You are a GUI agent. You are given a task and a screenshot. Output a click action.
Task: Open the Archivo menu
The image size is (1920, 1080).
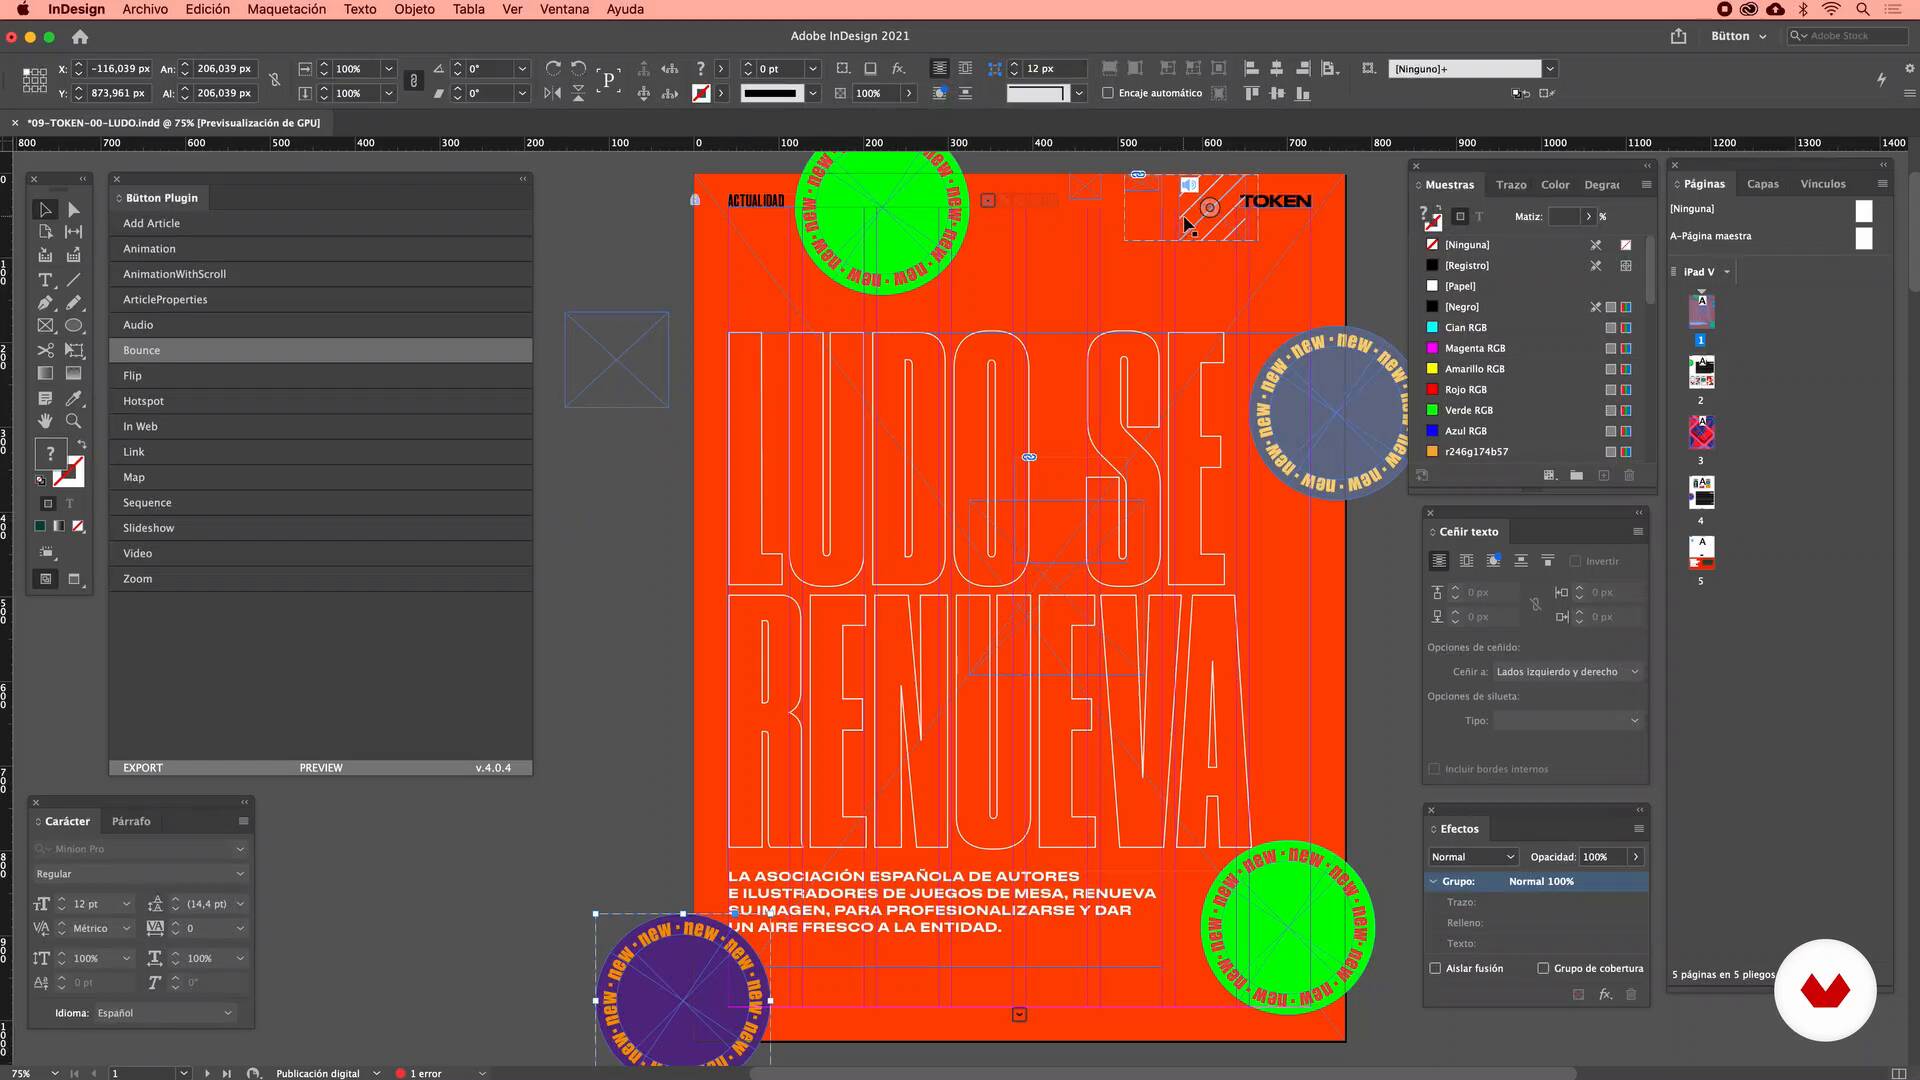point(145,9)
